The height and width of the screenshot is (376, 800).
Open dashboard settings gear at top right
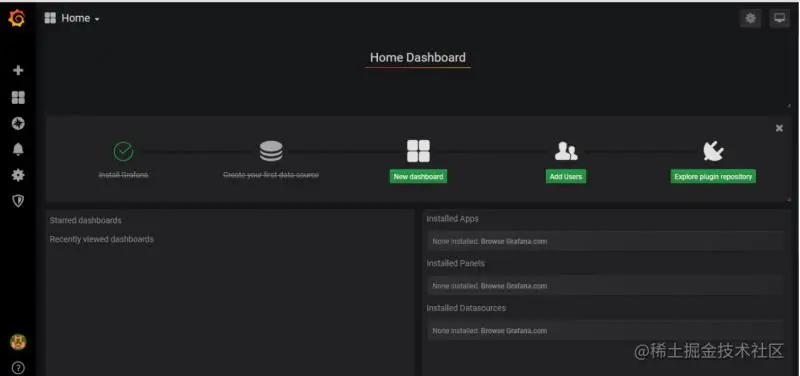750,18
